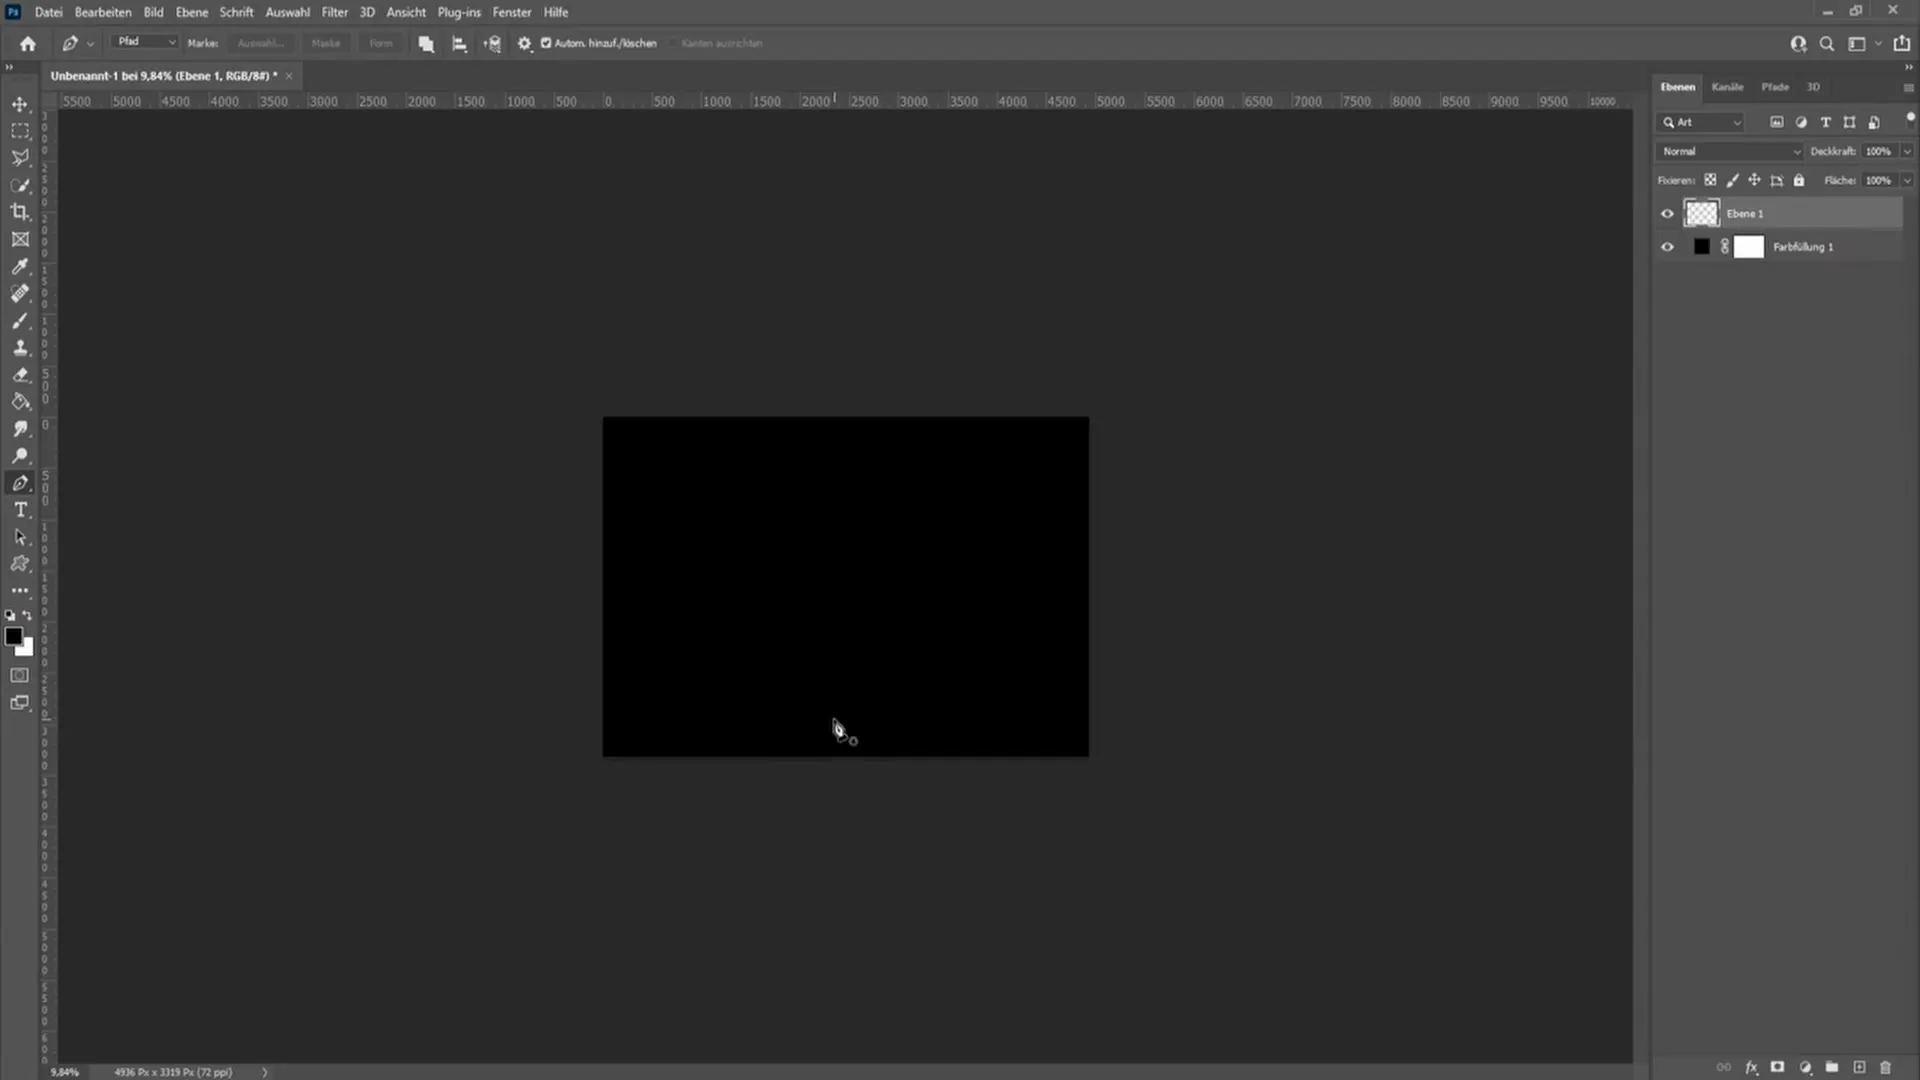This screenshot has height=1080, width=1920.
Task: Open the Normal blend mode dropdown
Action: (1730, 152)
